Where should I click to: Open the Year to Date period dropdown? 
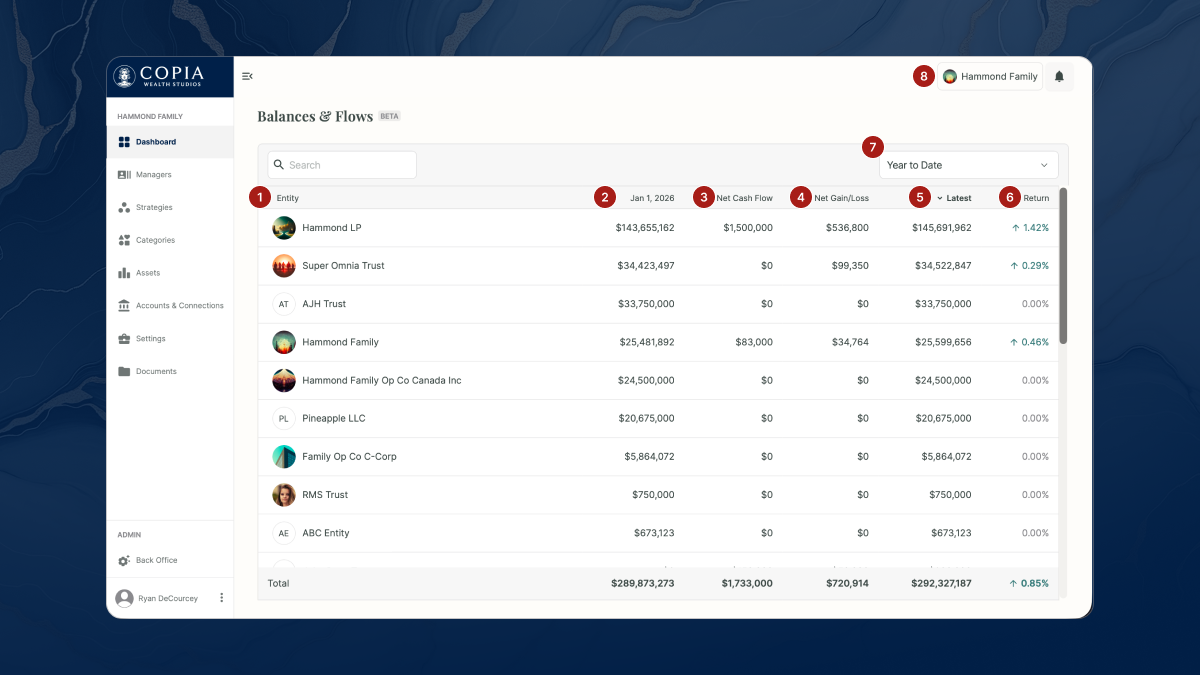point(967,165)
